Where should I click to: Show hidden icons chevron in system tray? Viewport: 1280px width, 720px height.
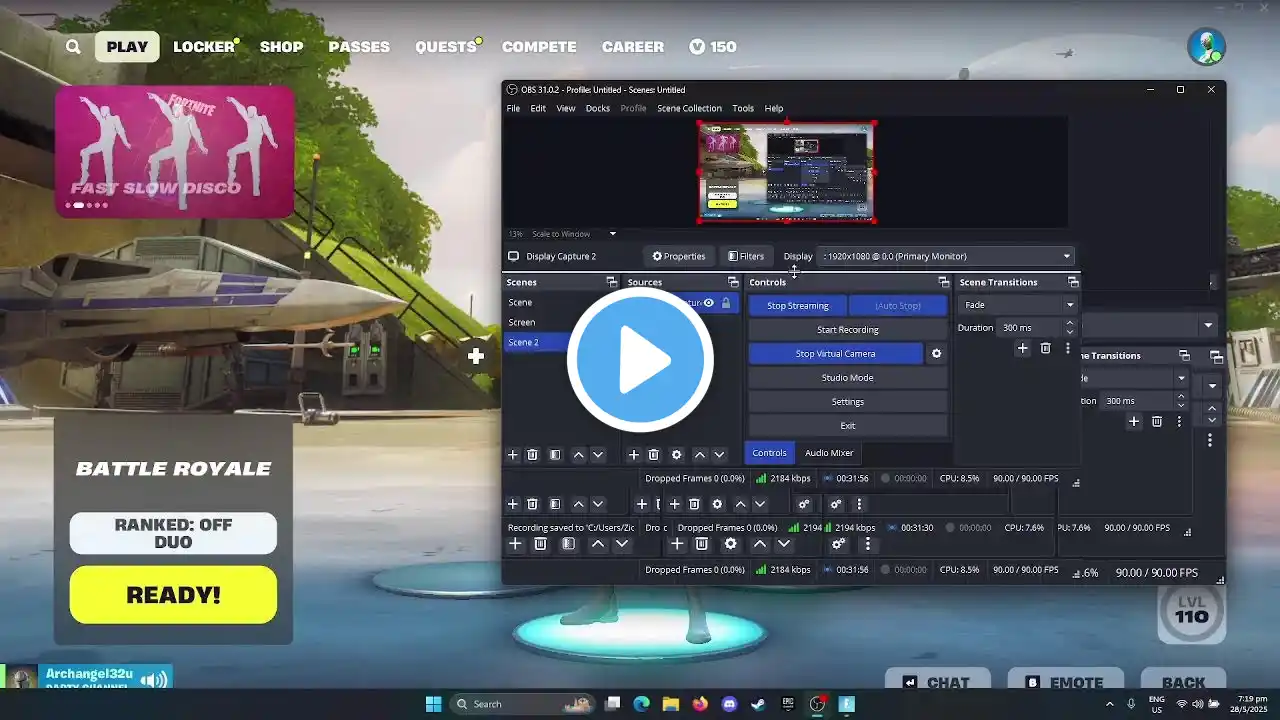1110,704
